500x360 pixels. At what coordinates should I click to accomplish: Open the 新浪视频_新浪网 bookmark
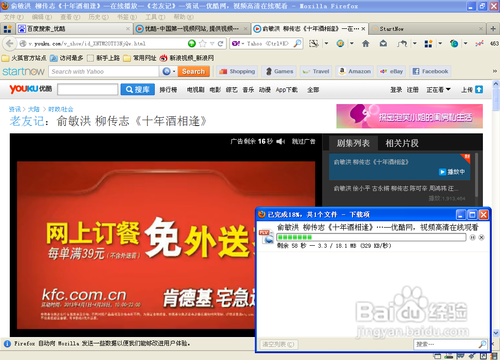tap(187, 58)
